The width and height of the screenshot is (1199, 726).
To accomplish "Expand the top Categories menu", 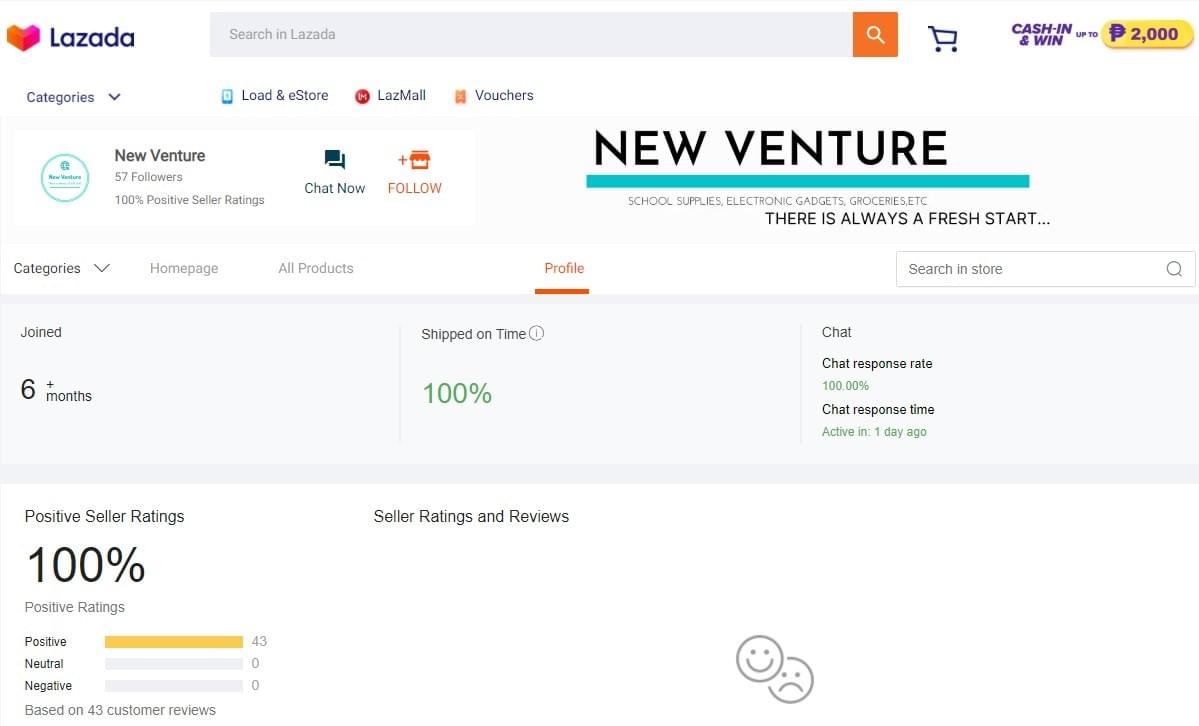I will click(60, 96).
